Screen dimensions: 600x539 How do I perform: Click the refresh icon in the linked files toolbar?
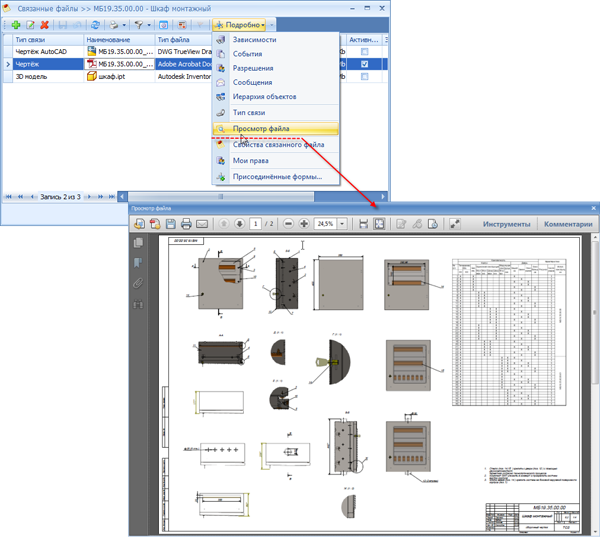coord(94,23)
